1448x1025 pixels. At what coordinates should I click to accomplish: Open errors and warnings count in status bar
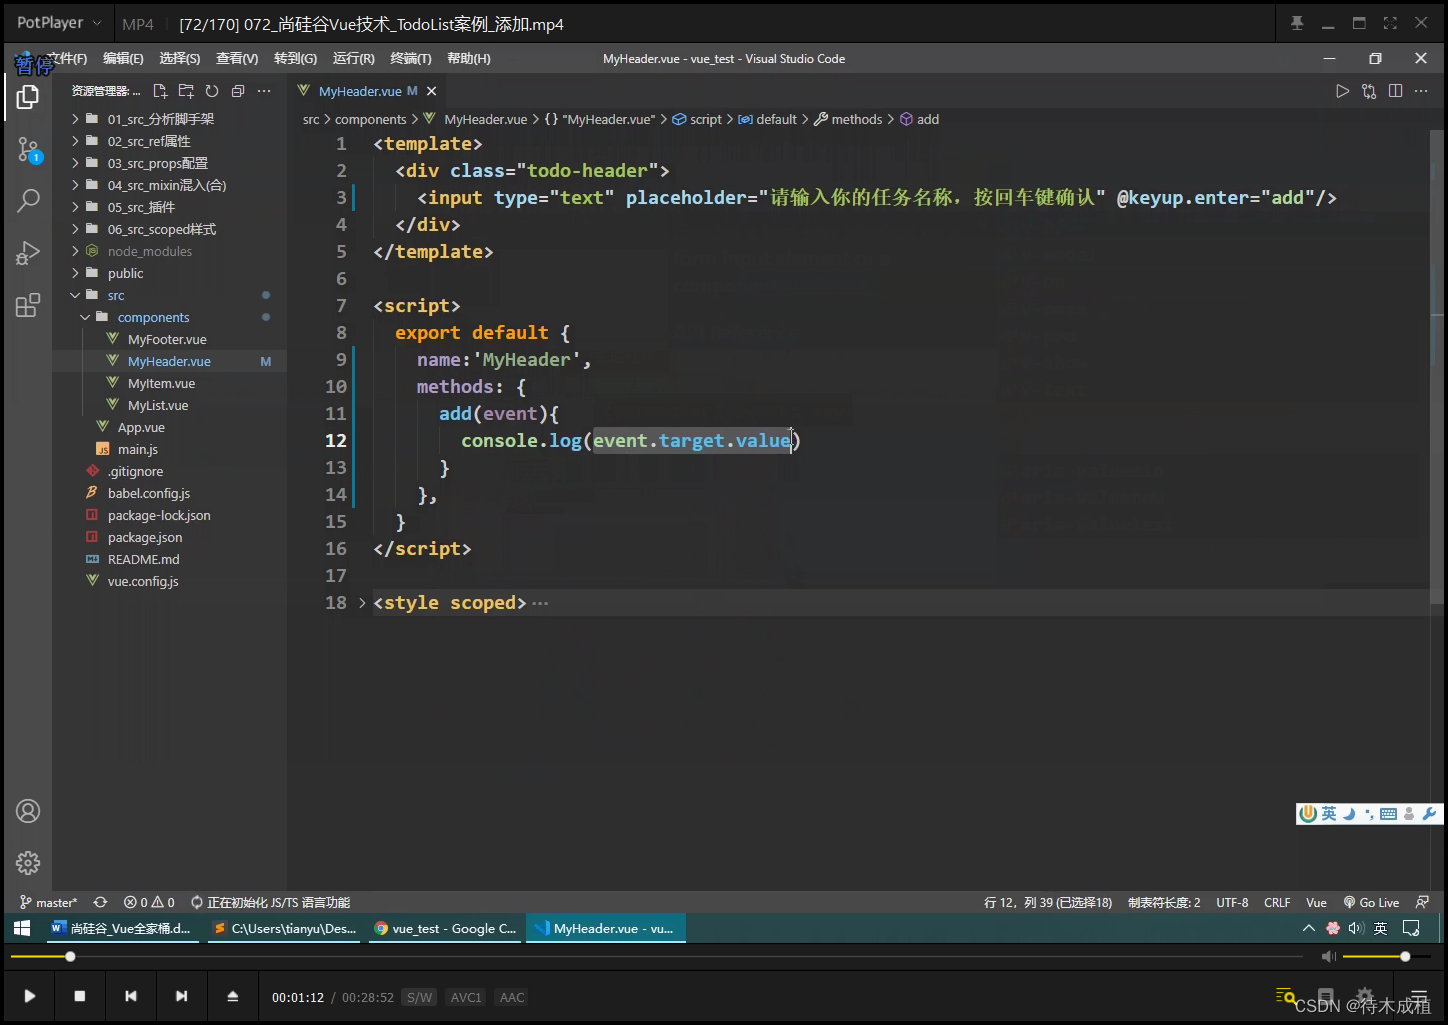(149, 902)
